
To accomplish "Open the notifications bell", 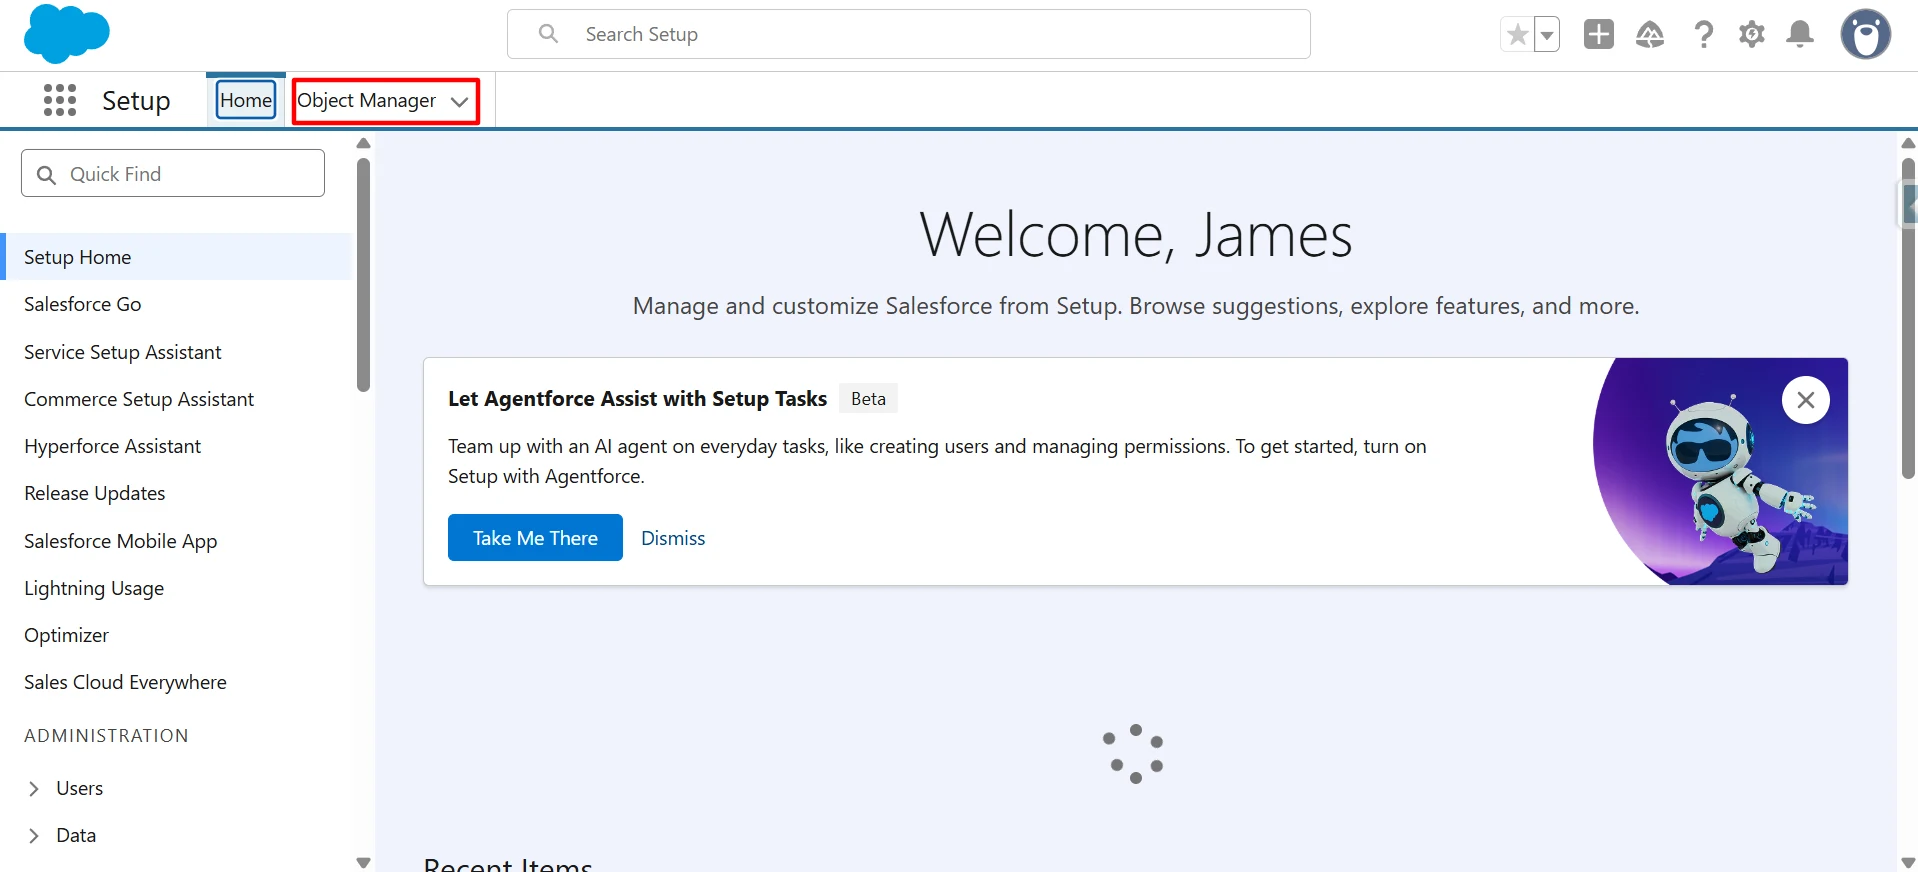I will tap(1800, 35).
